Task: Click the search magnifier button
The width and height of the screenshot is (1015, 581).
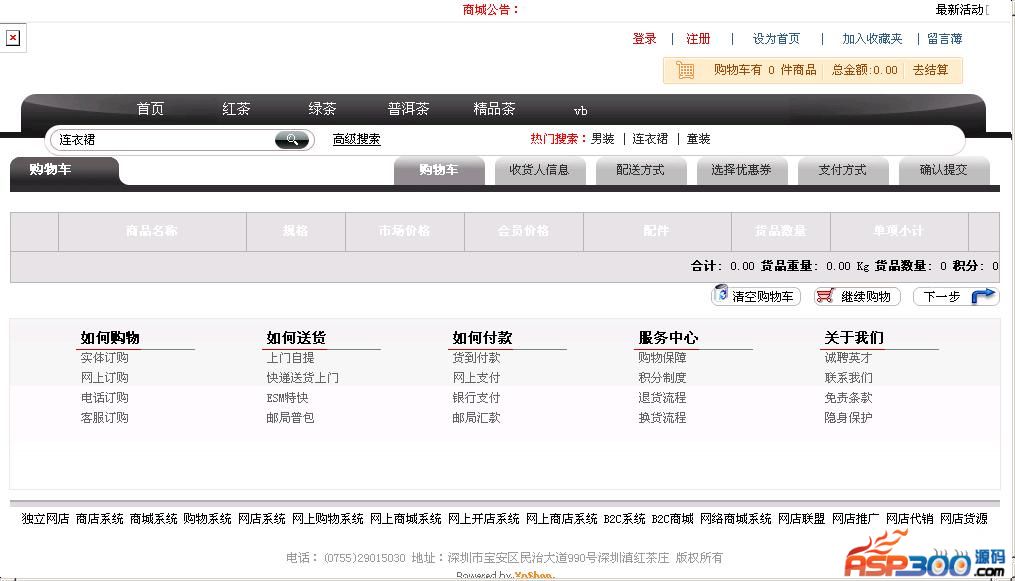Action: coord(292,139)
